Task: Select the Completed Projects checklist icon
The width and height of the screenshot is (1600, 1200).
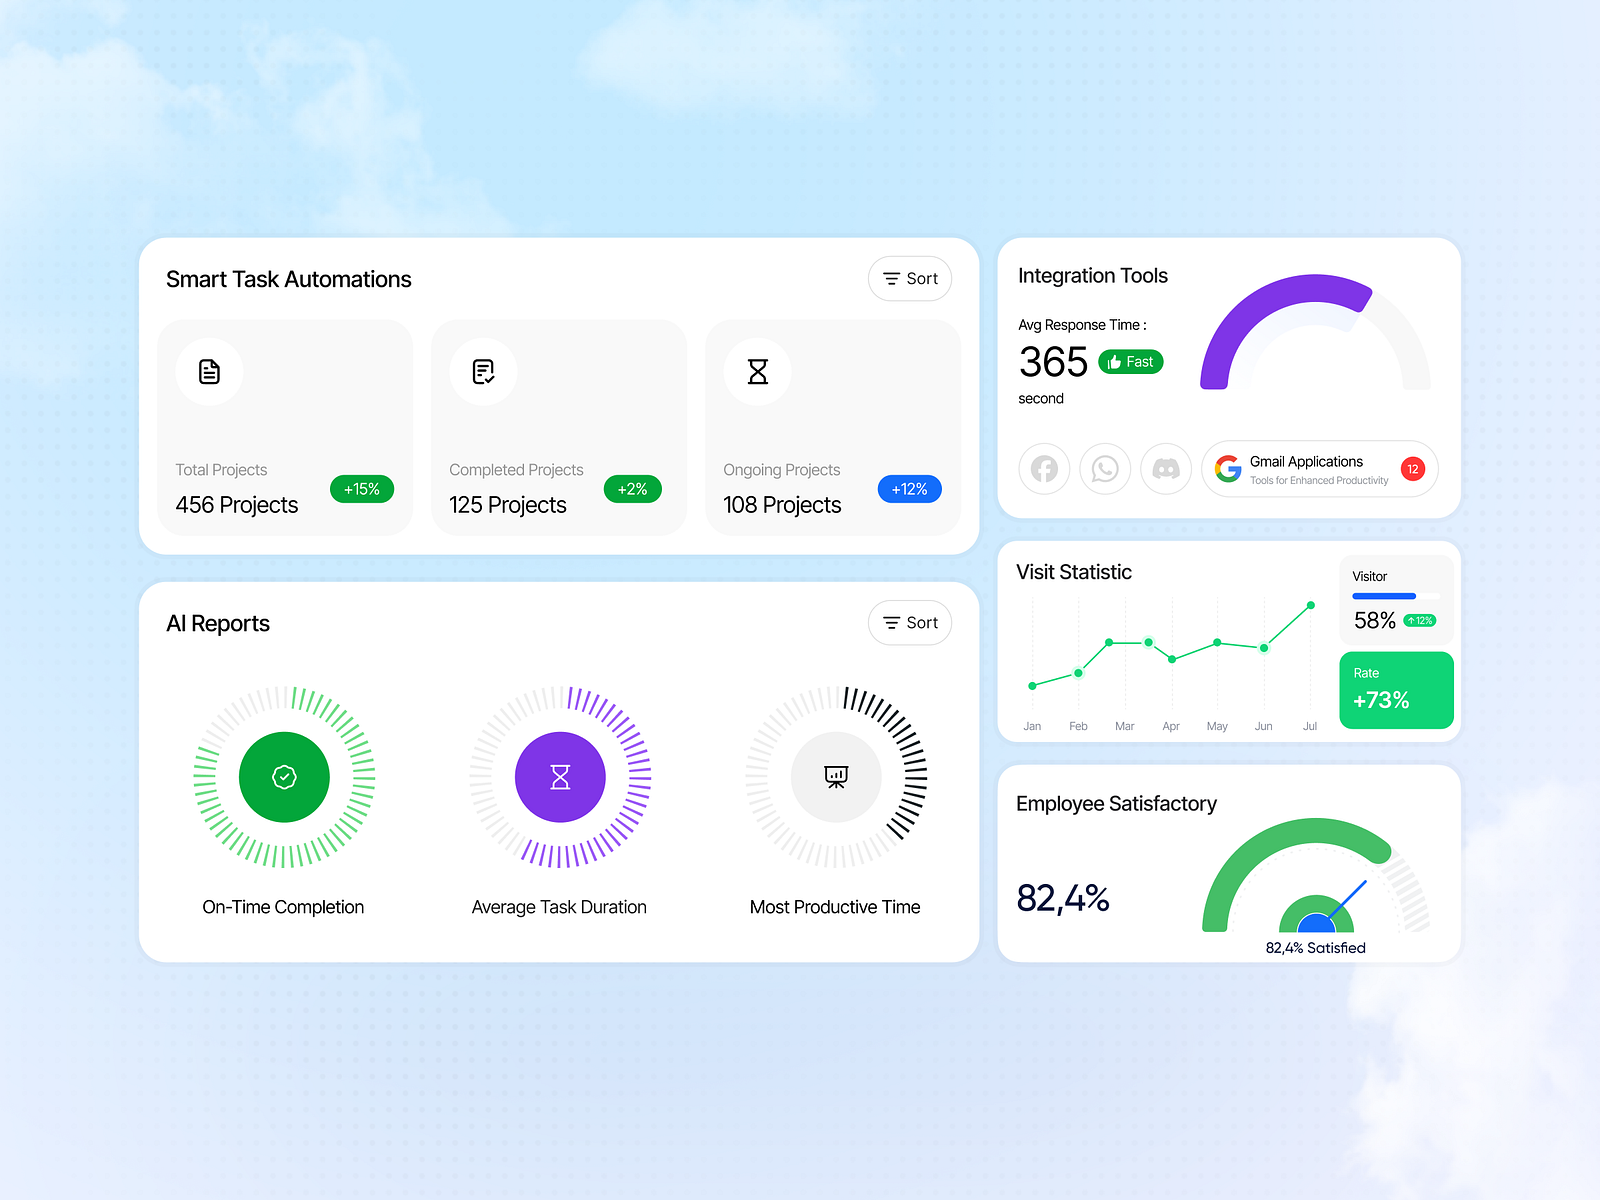Action: [482, 371]
